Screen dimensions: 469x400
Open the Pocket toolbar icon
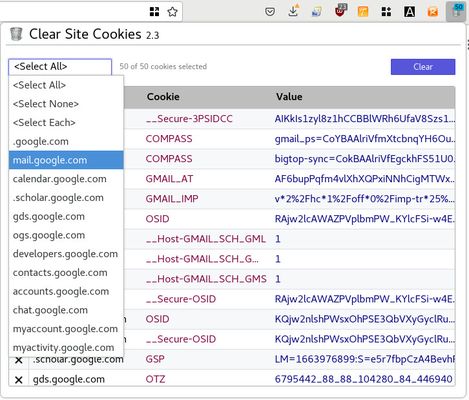270,12
